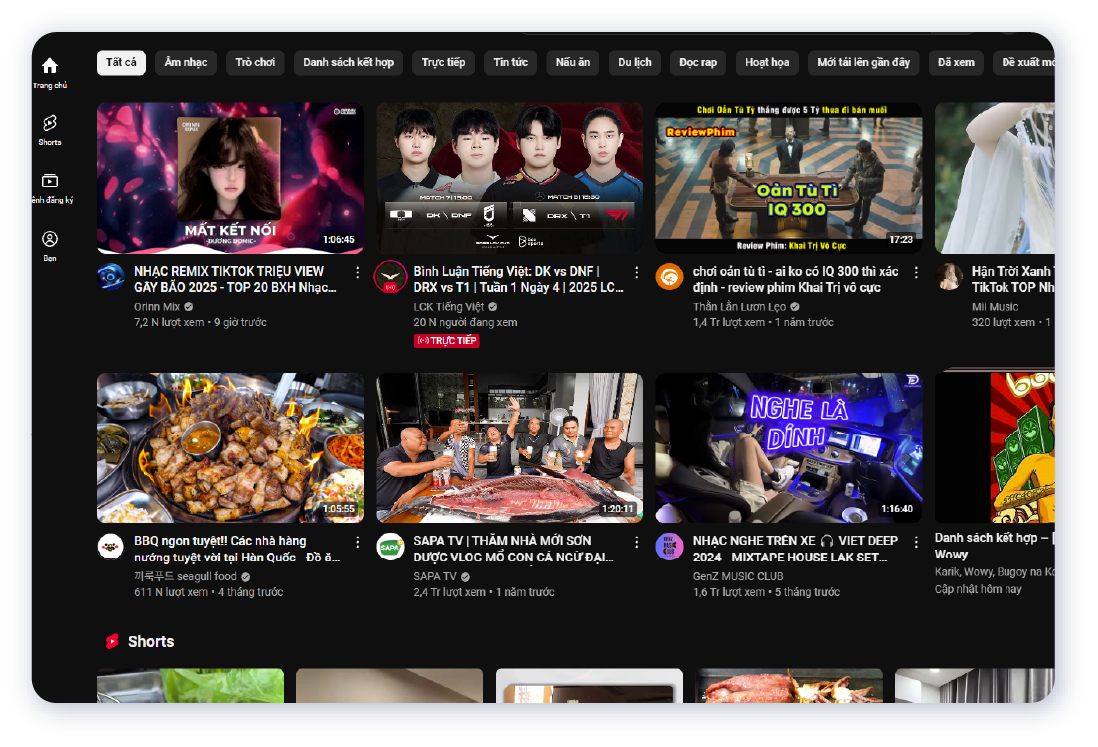The width and height of the screenshot is (1098, 747).
Task: Open Orinn Mix channel avatar
Action: pyautogui.click(x=111, y=277)
